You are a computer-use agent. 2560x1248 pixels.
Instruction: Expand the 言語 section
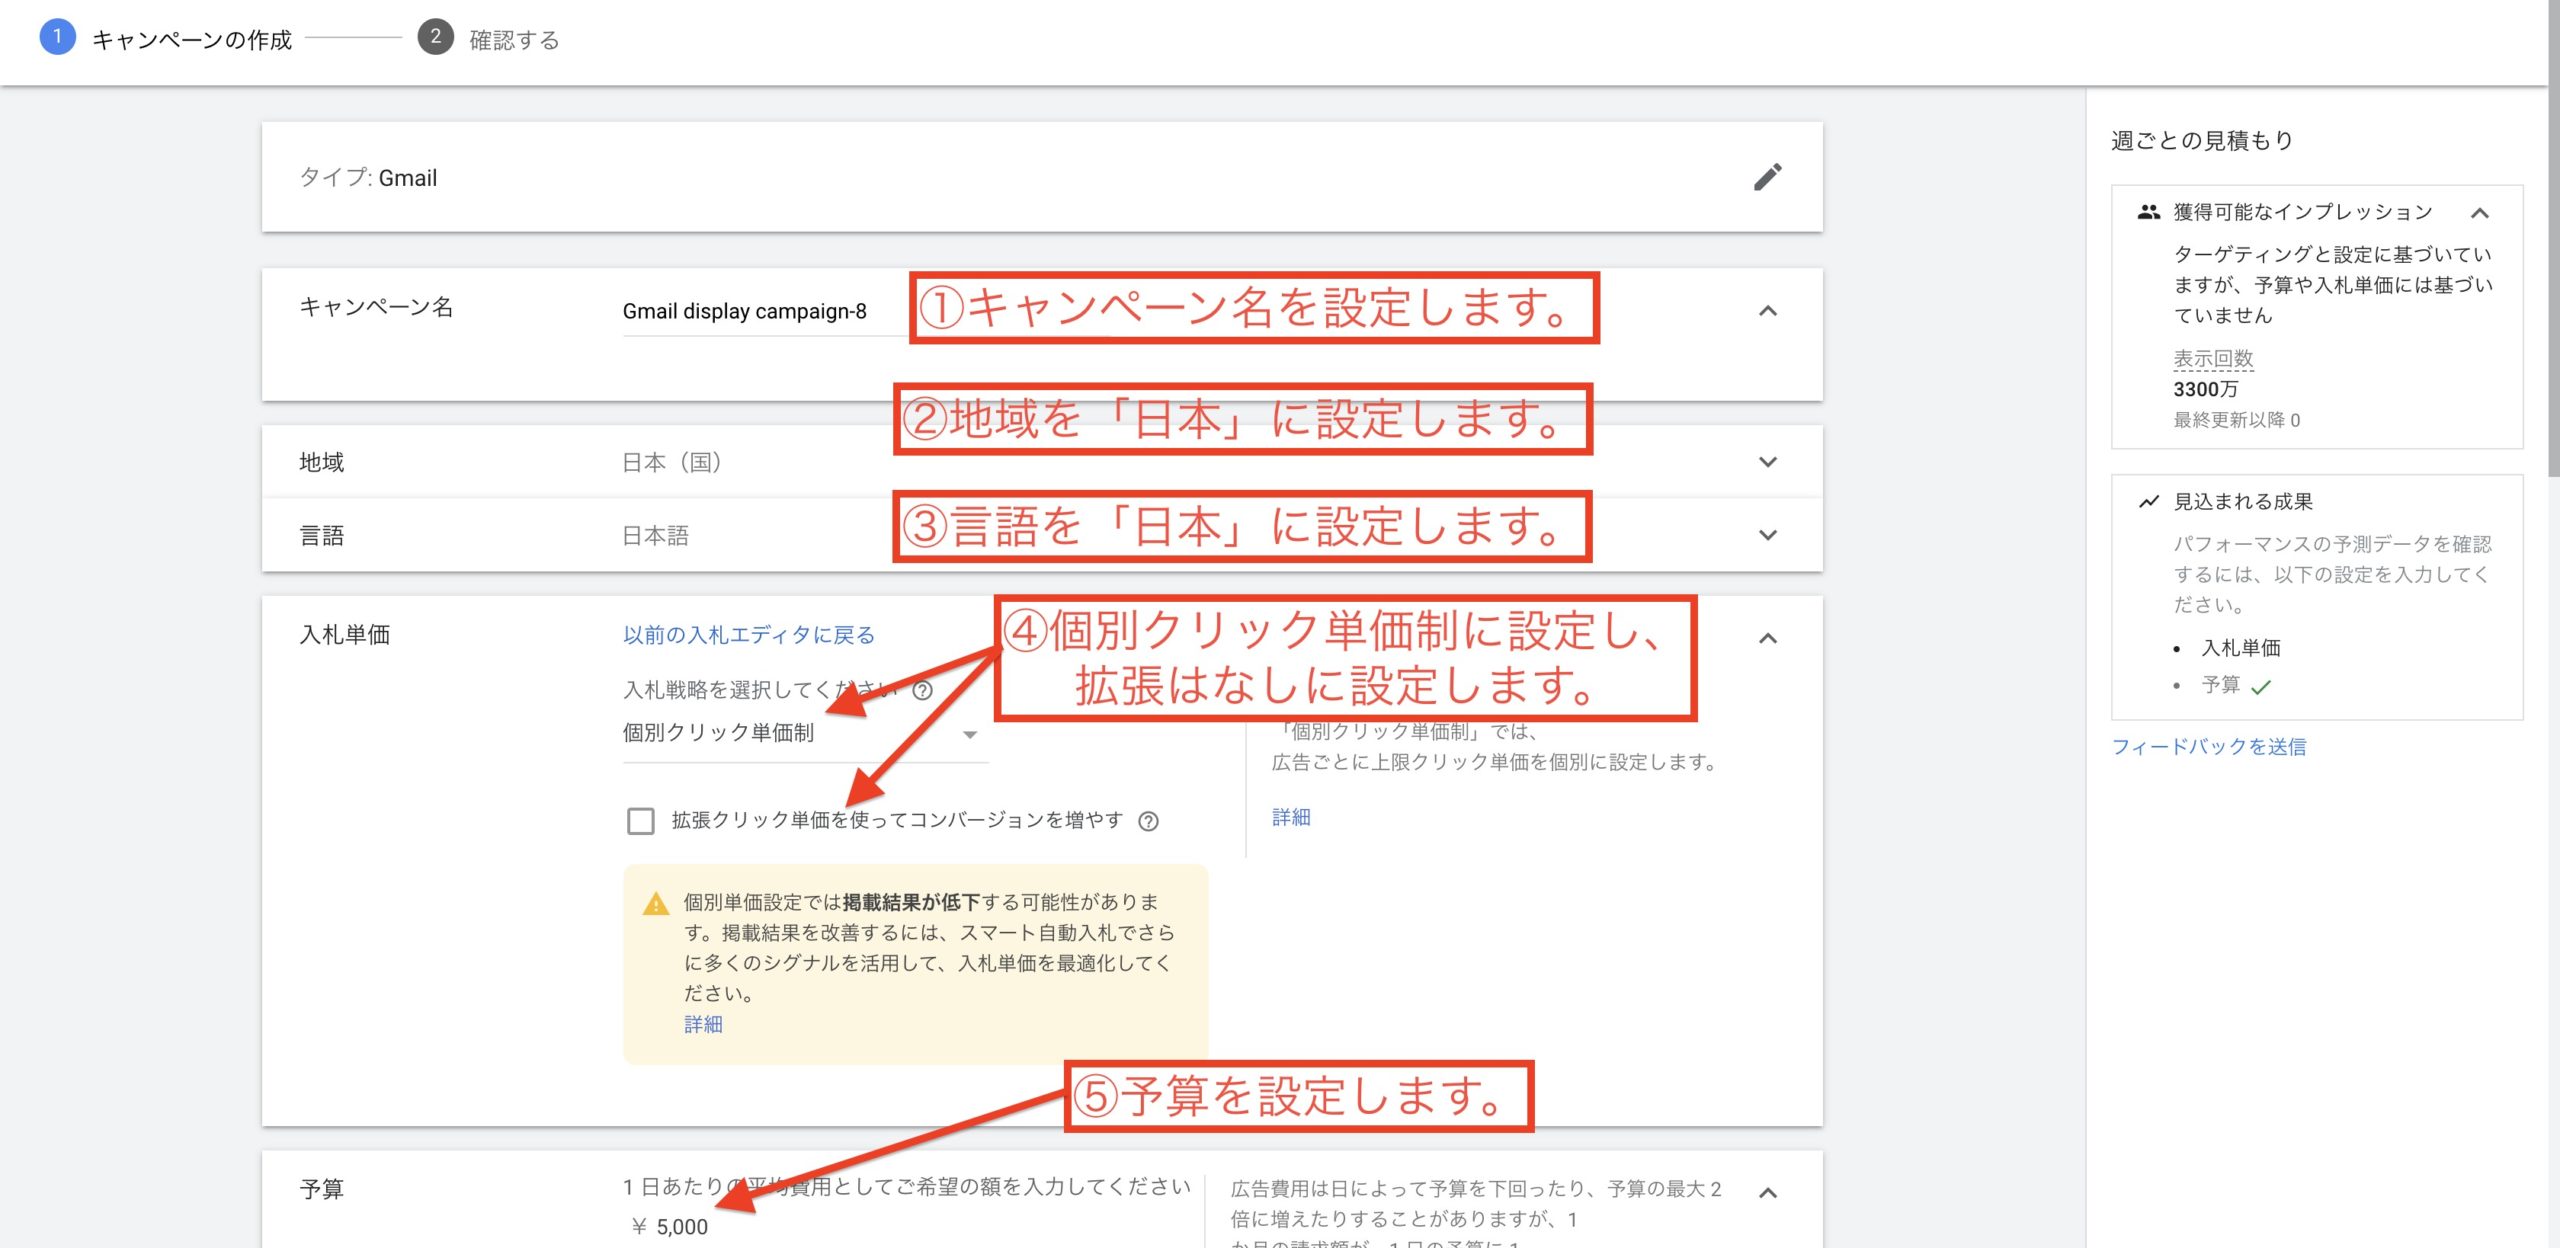[1767, 535]
